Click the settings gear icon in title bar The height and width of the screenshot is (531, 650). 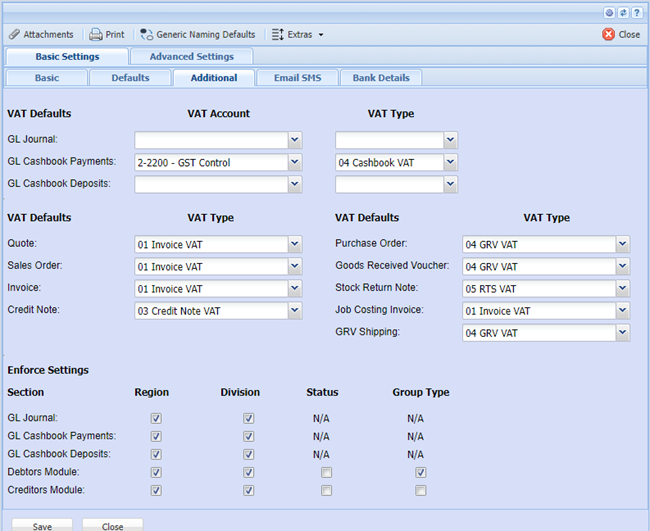610,12
